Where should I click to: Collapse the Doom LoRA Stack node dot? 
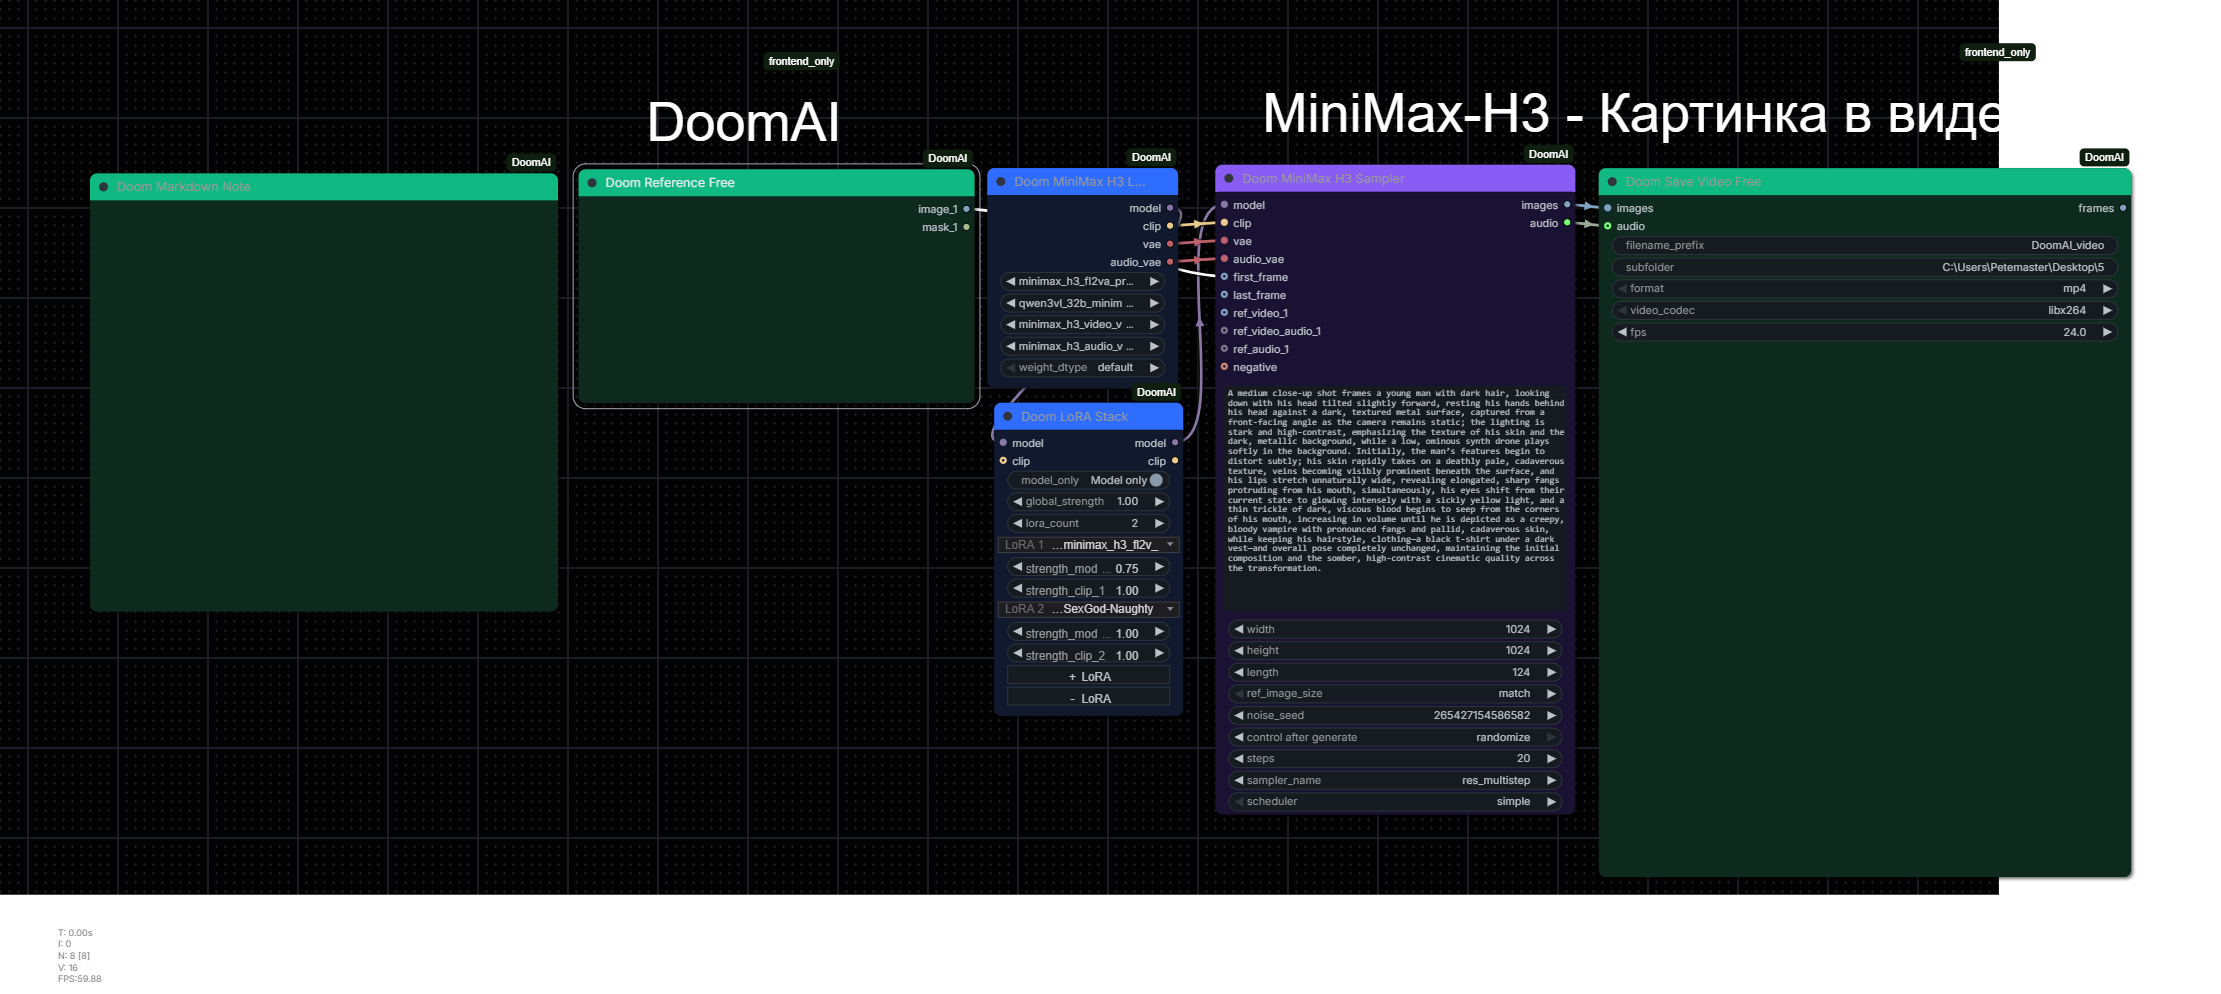click(x=1008, y=417)
